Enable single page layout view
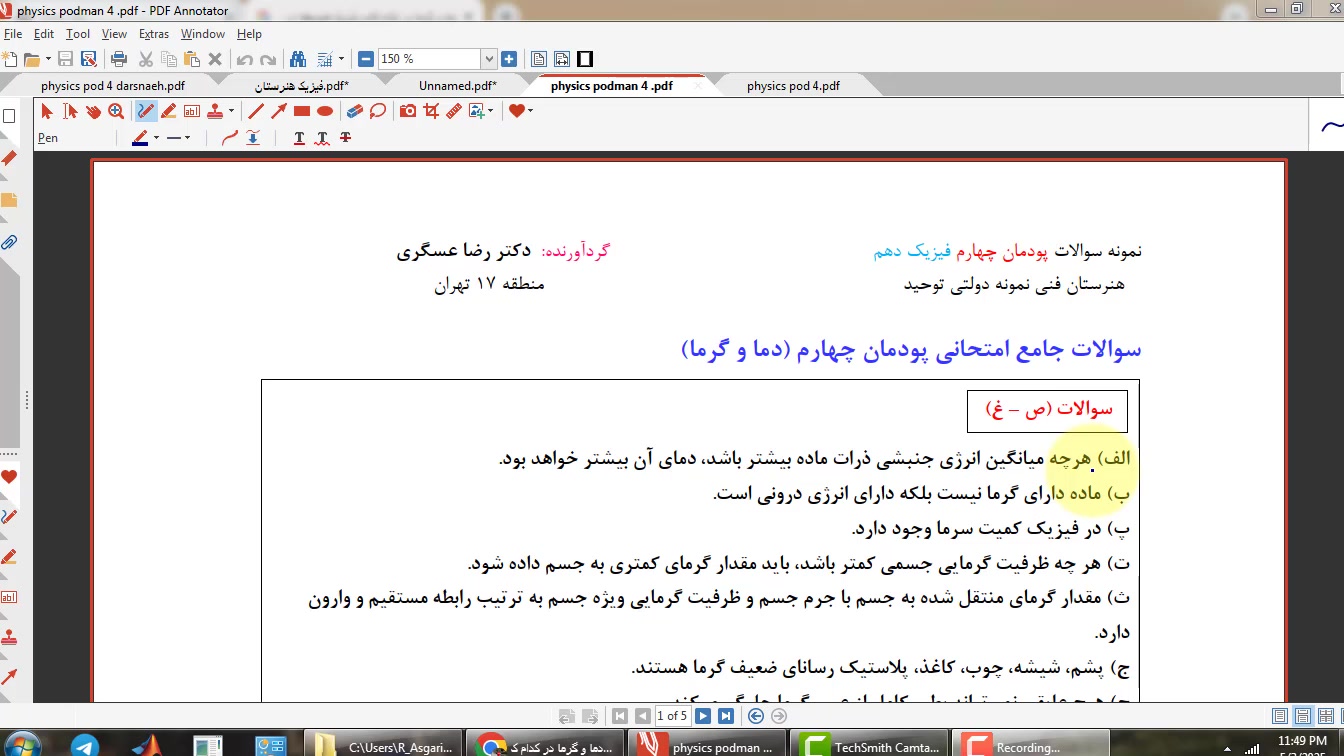This screenshot has height=756, width=1344. click(1279, 716)
